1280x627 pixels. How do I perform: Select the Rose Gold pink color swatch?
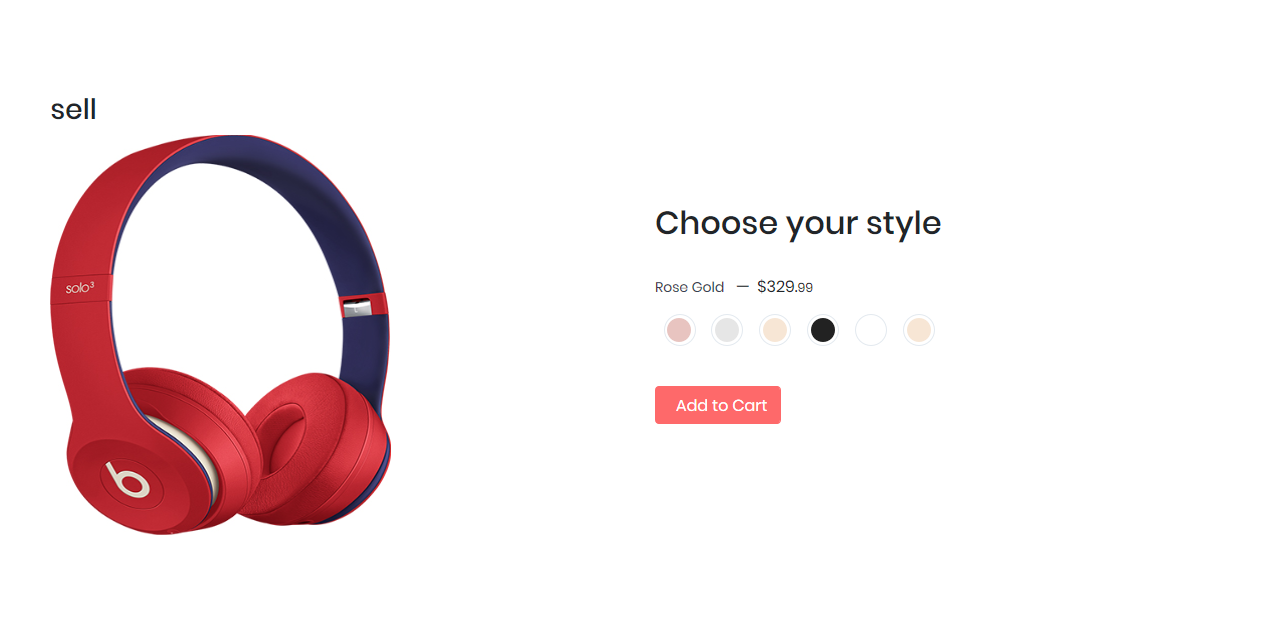(679, 330)
